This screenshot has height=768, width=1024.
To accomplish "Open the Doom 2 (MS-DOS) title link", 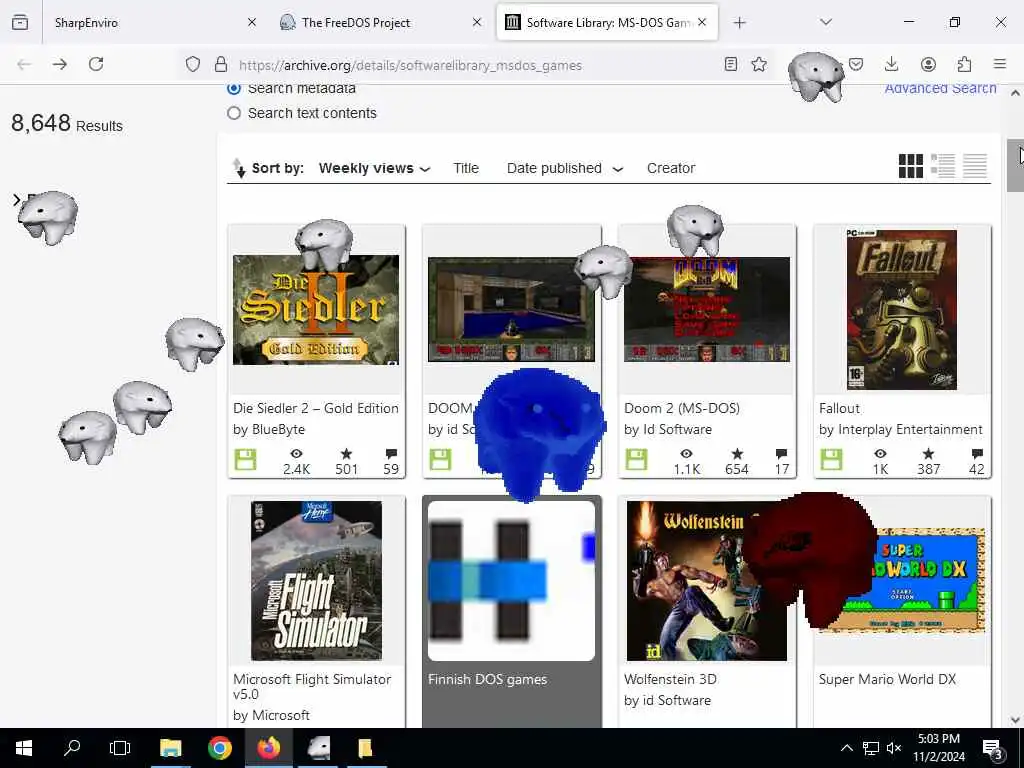I will point(682,408).
